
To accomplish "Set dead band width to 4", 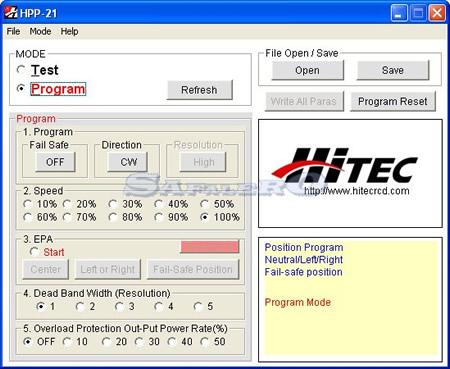I will coord(159,306).
